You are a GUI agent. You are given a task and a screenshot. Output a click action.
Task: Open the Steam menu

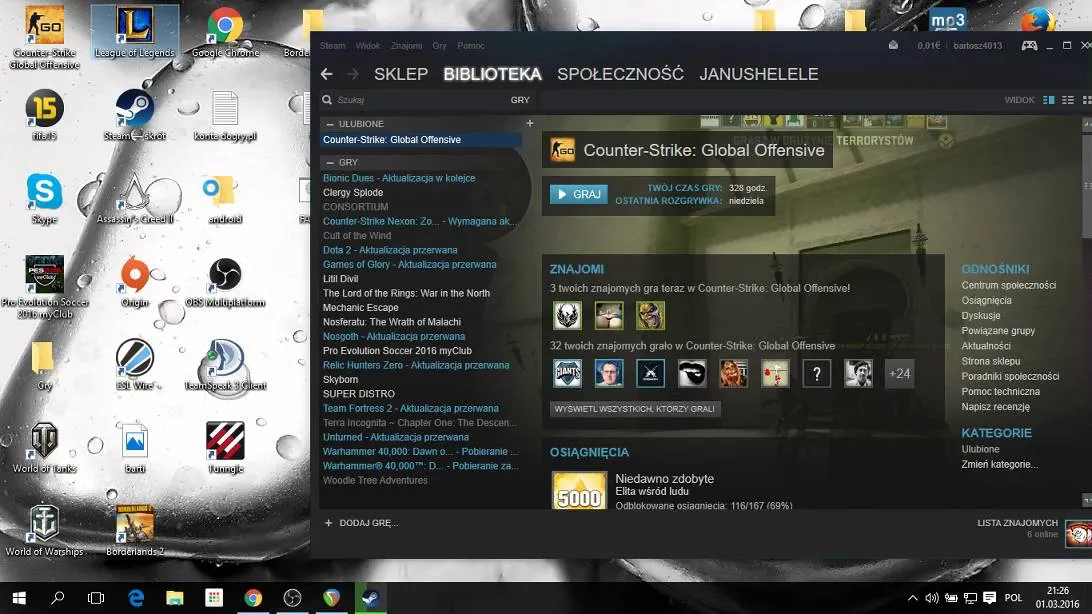coord(332,46)
